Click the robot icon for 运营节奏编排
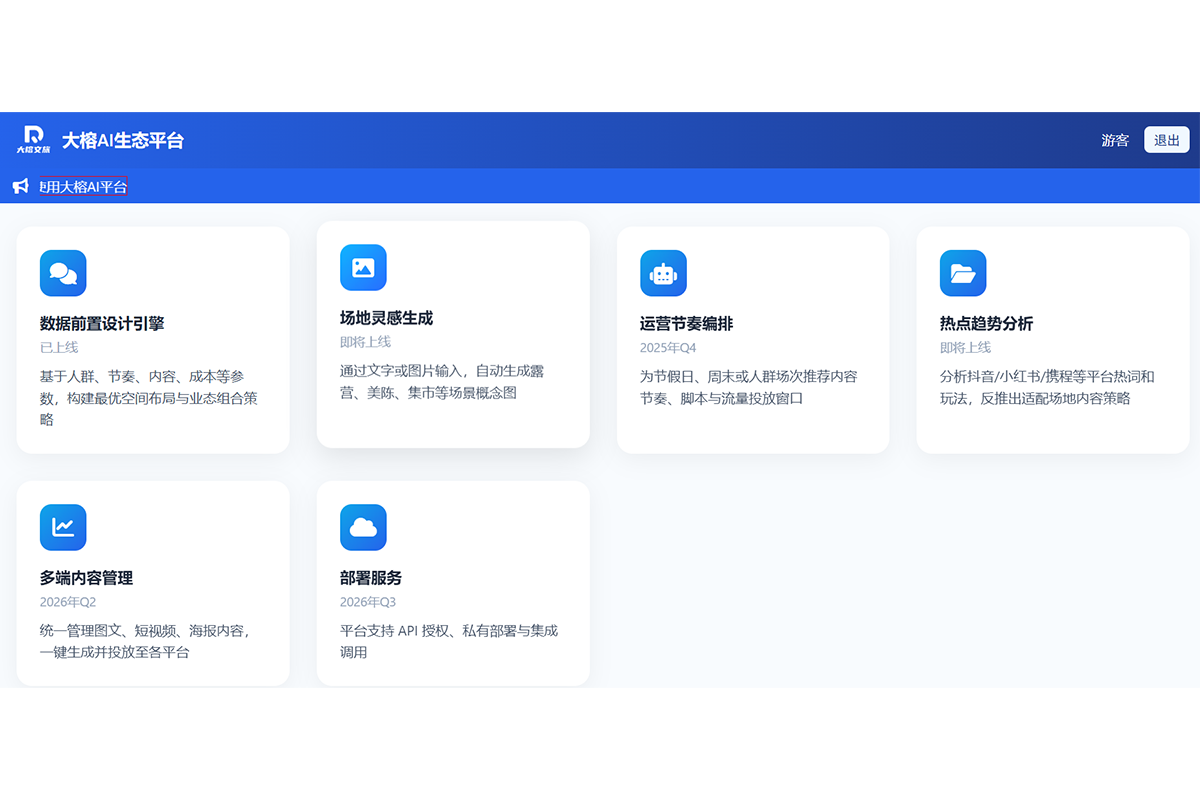1200x800 pixels. tap(663, 273)
